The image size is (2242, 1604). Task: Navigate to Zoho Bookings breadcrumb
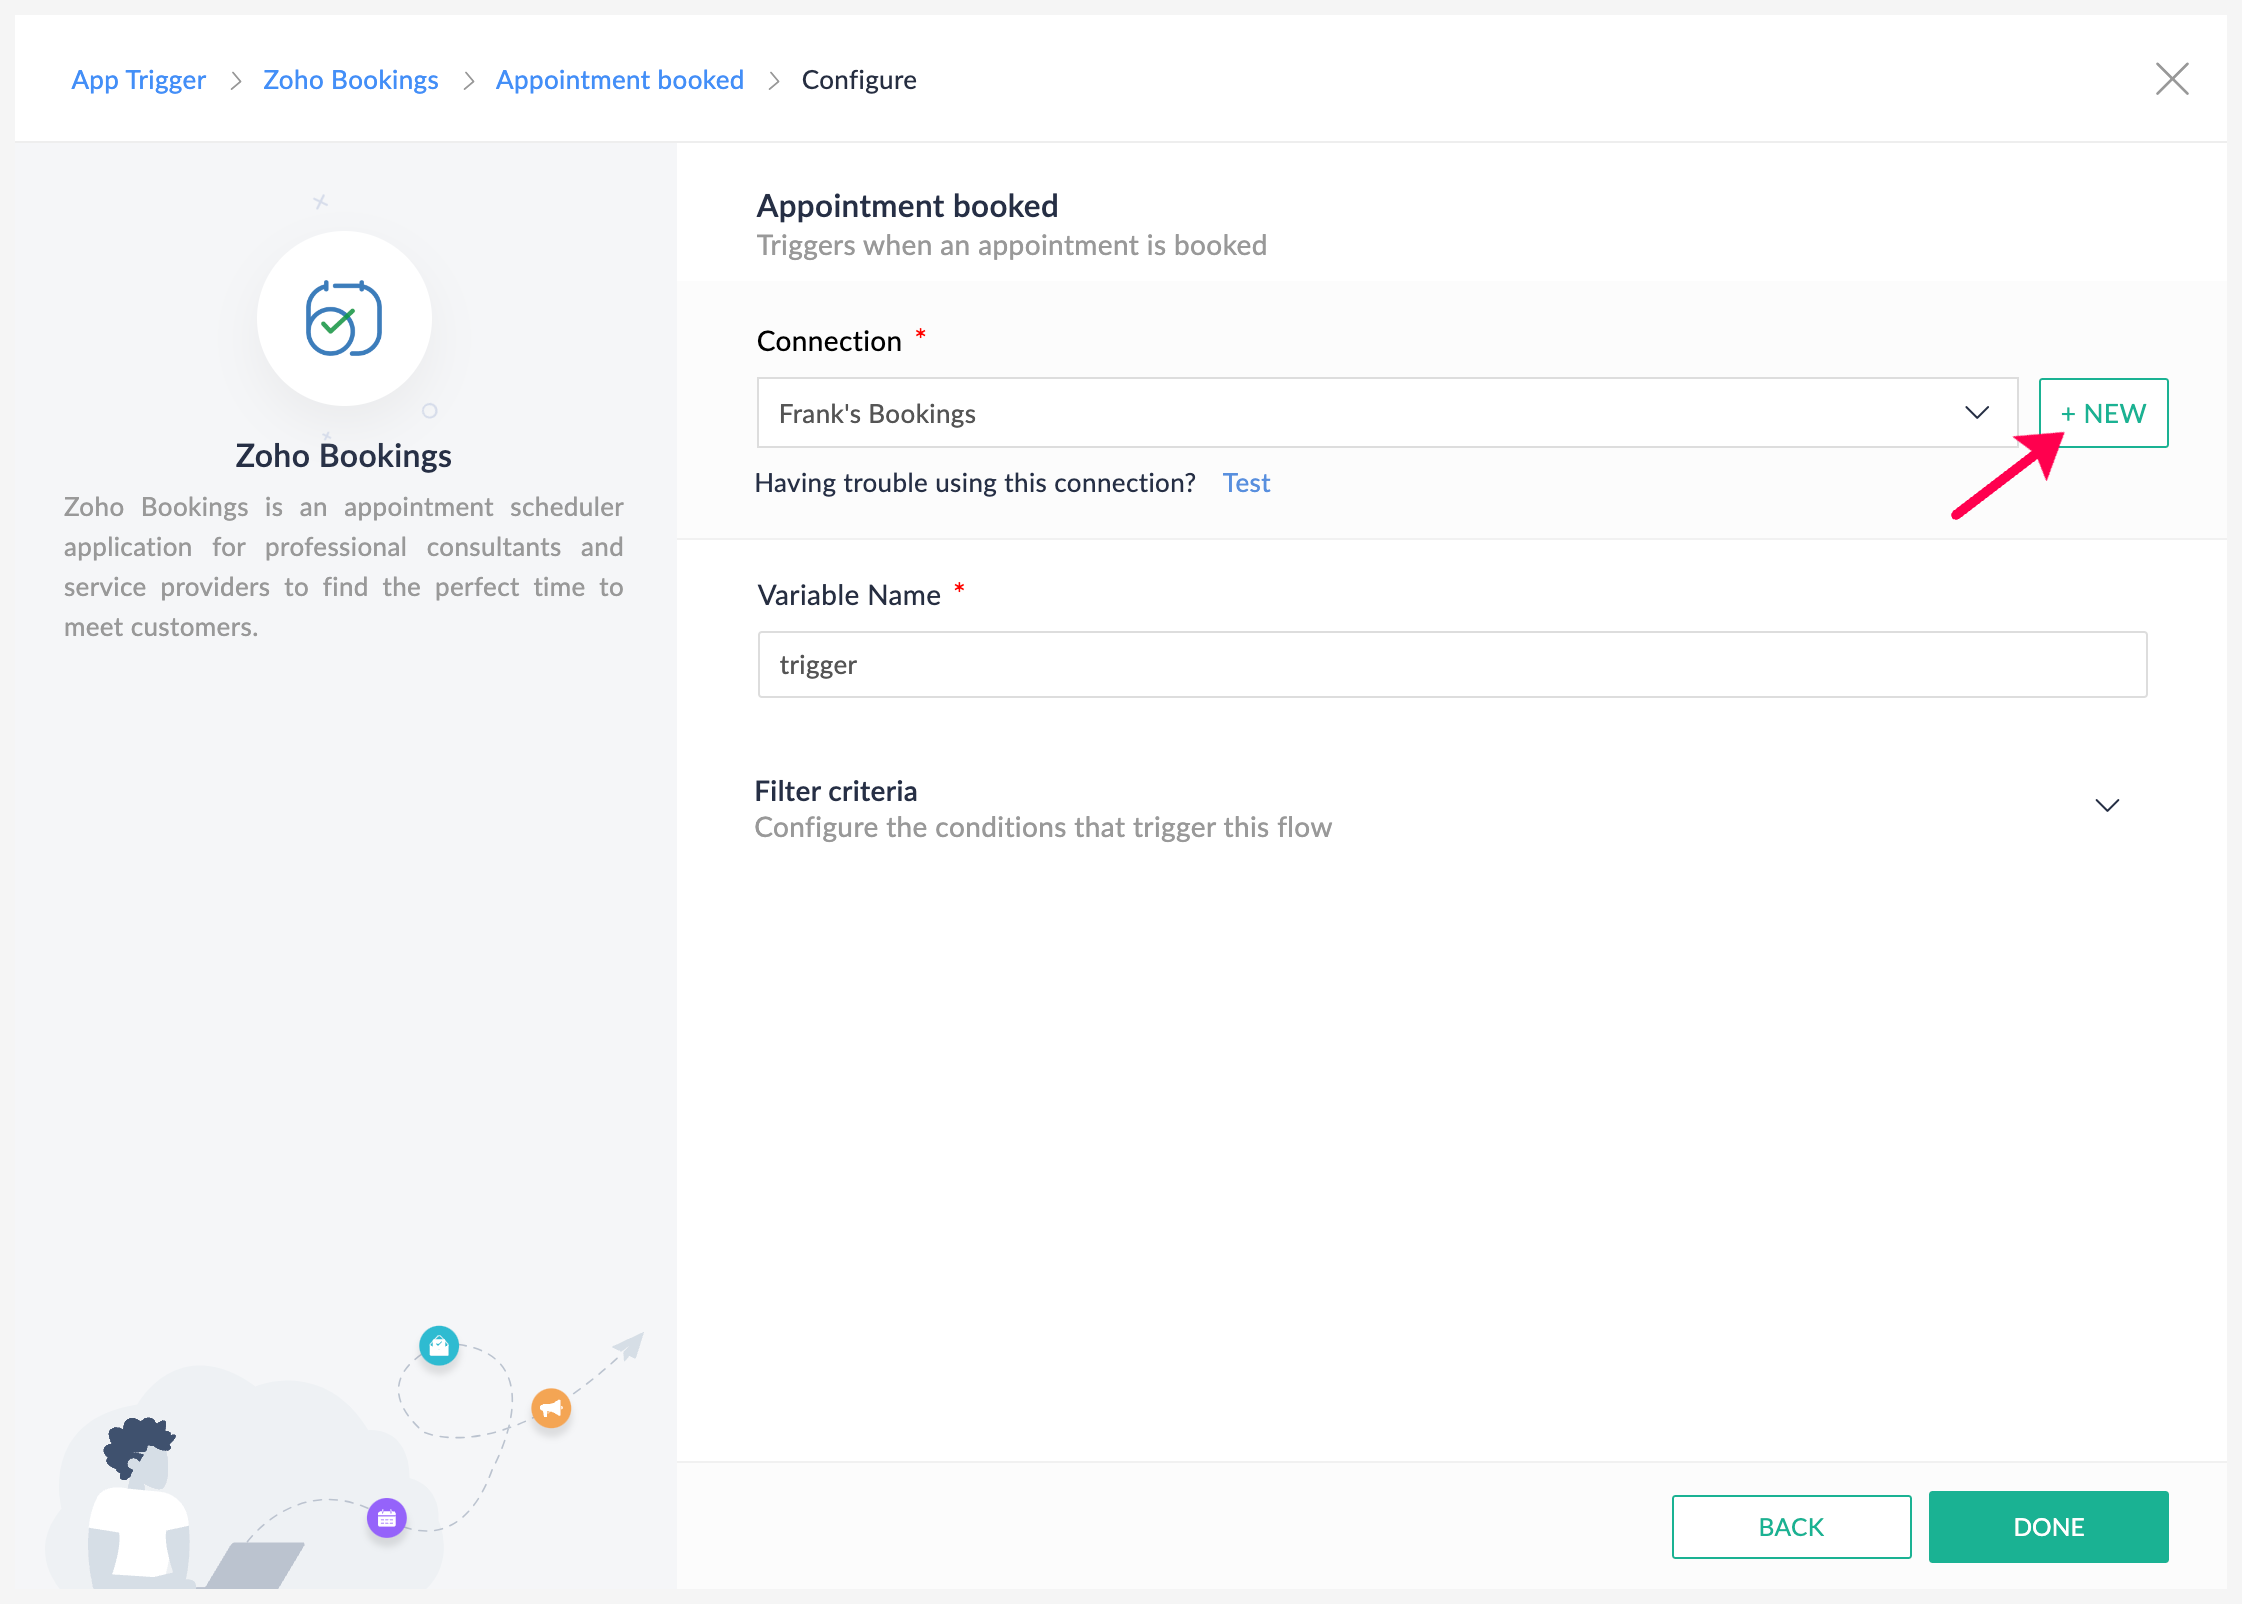tap(350, 80)
